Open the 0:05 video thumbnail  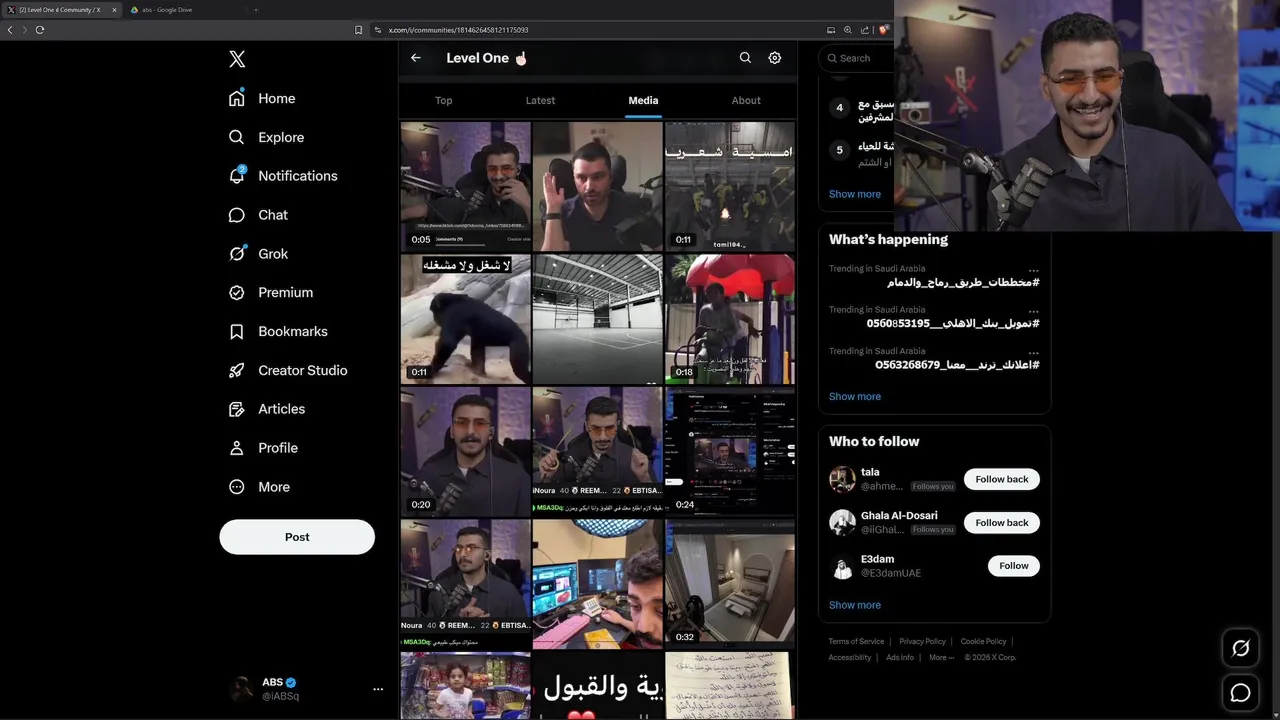[x=466, y=186]
